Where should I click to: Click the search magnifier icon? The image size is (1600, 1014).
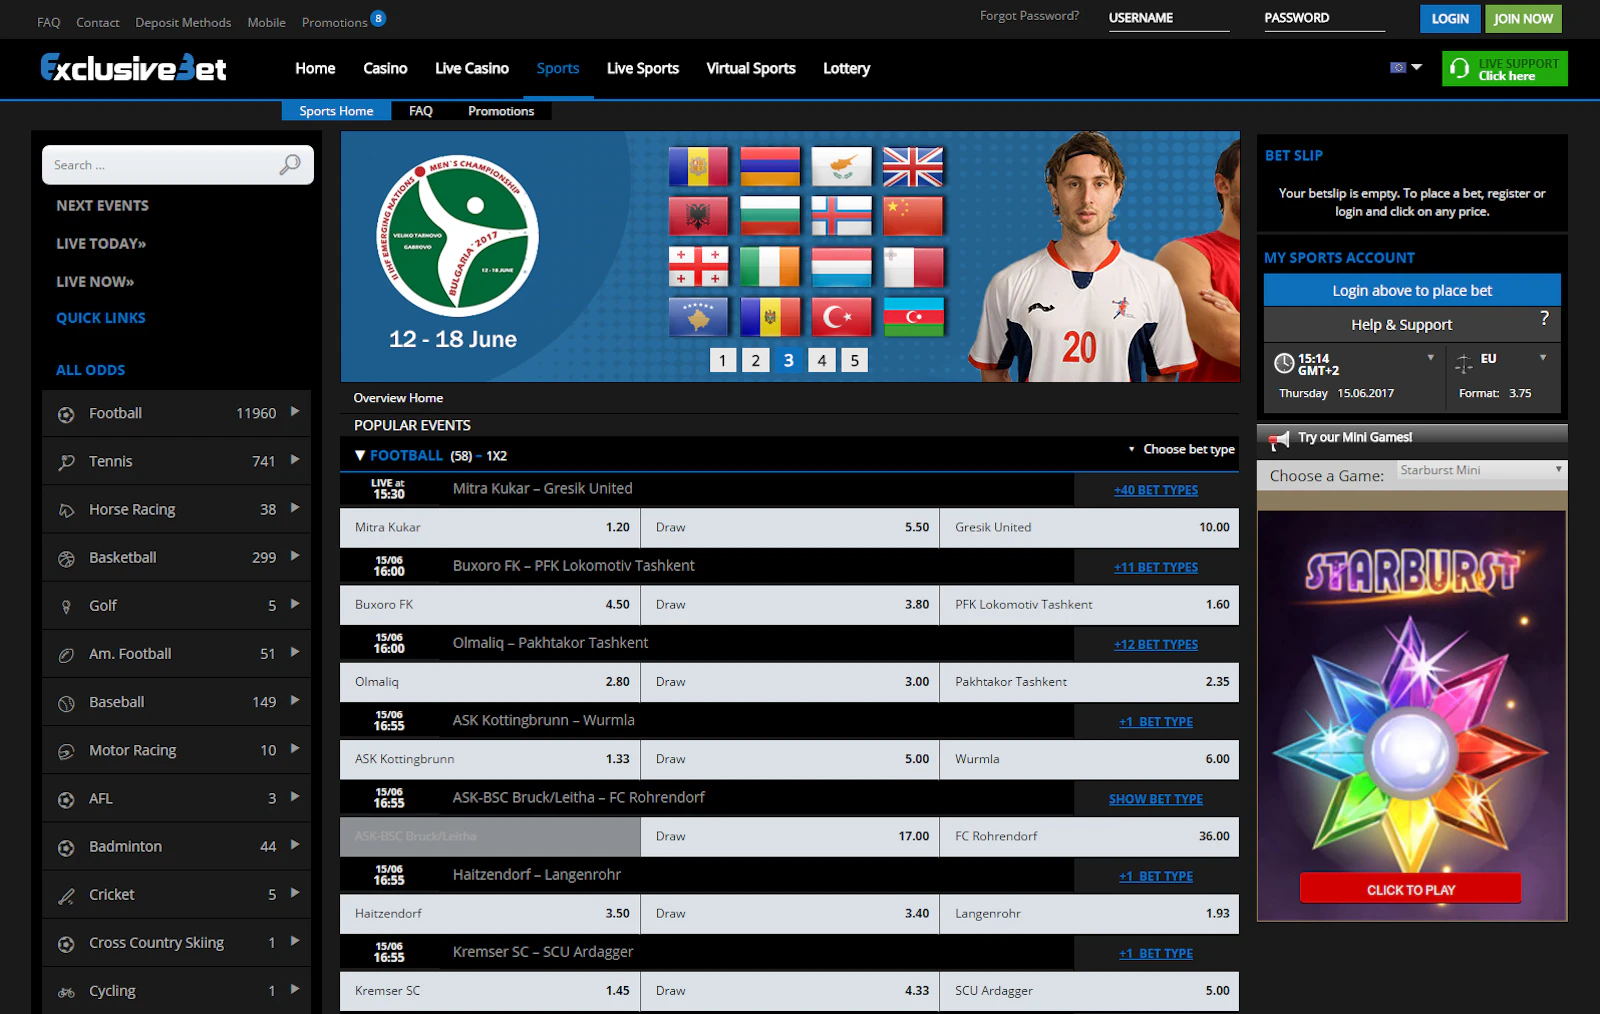click(x=290, y=165)
